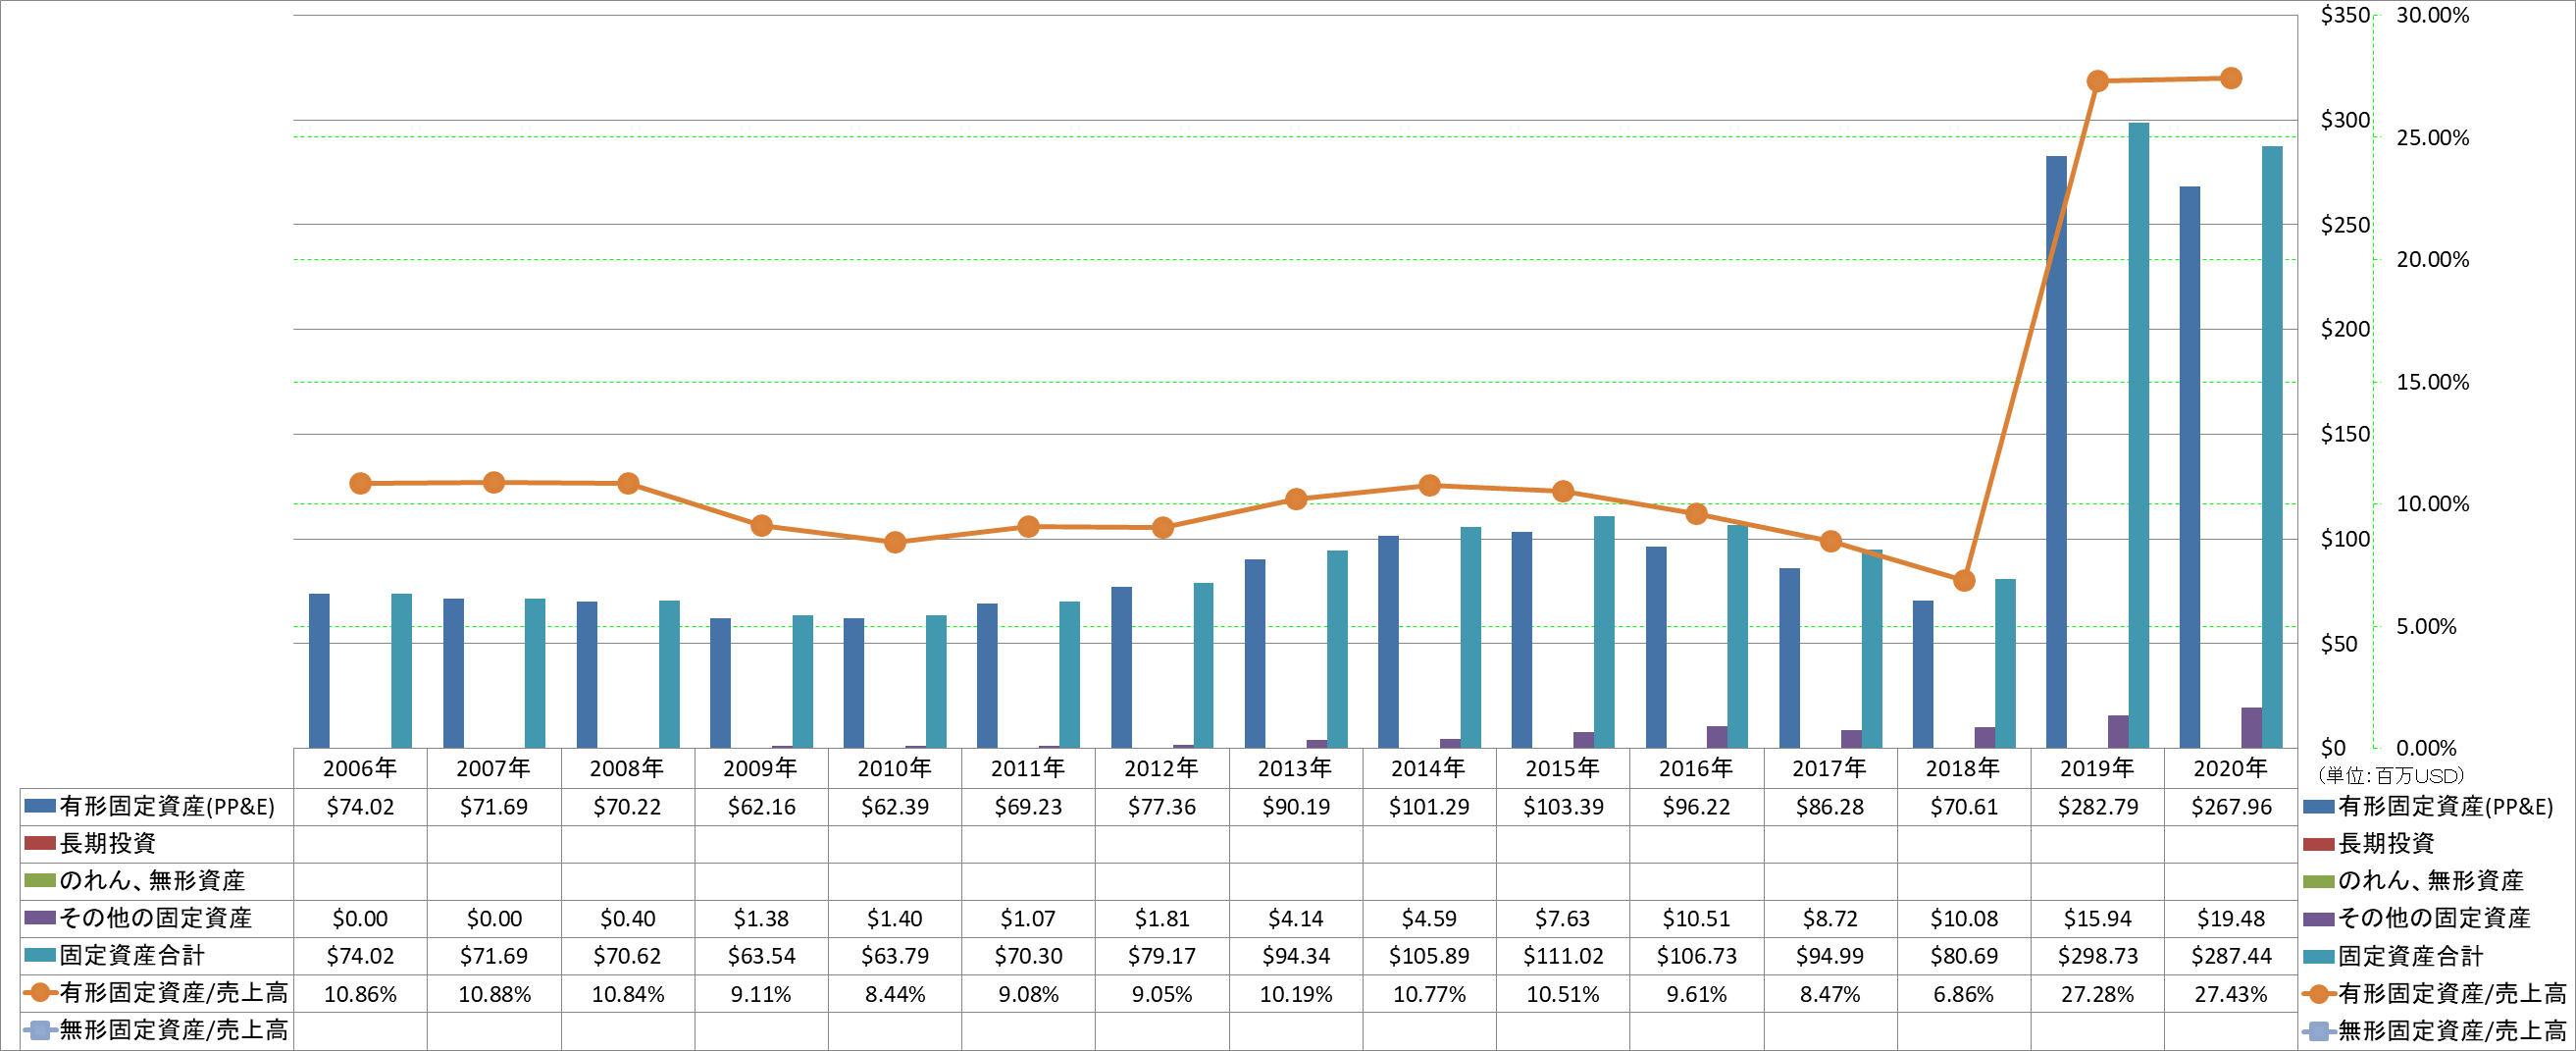Click the 2019年 orange line marker

click(2098, 81)
